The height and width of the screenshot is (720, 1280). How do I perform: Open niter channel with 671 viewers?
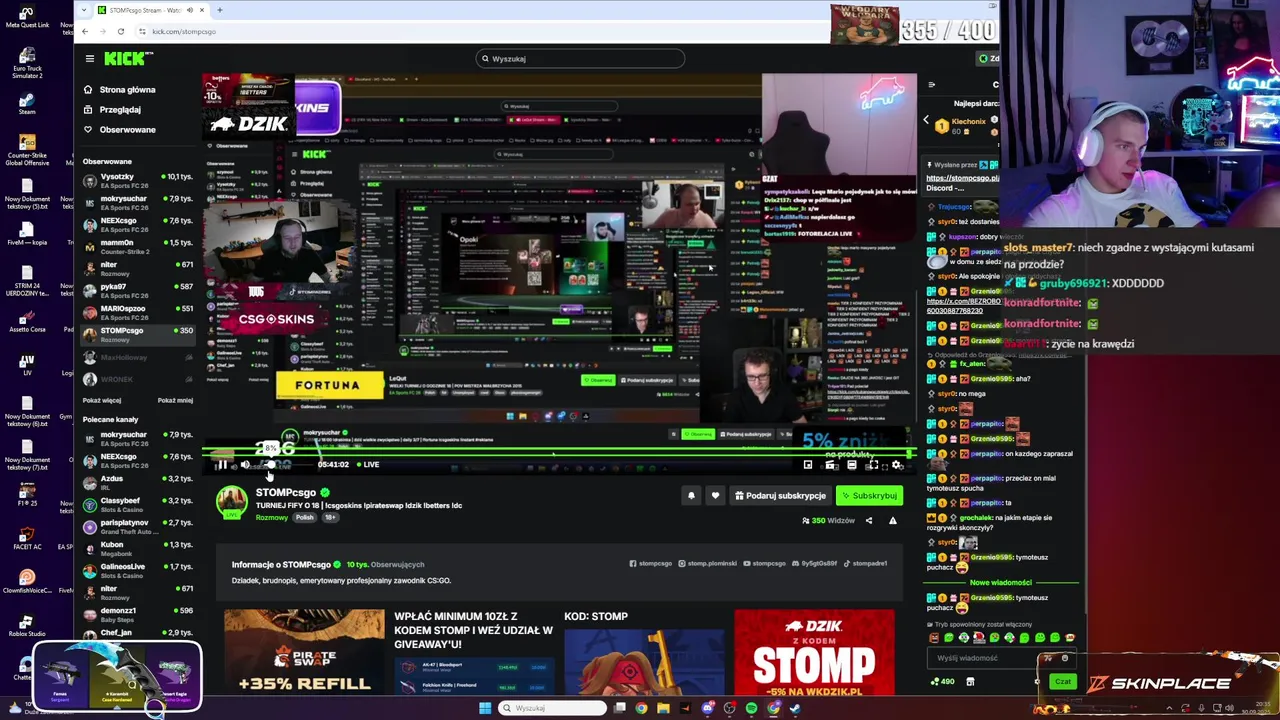(138, 269)
